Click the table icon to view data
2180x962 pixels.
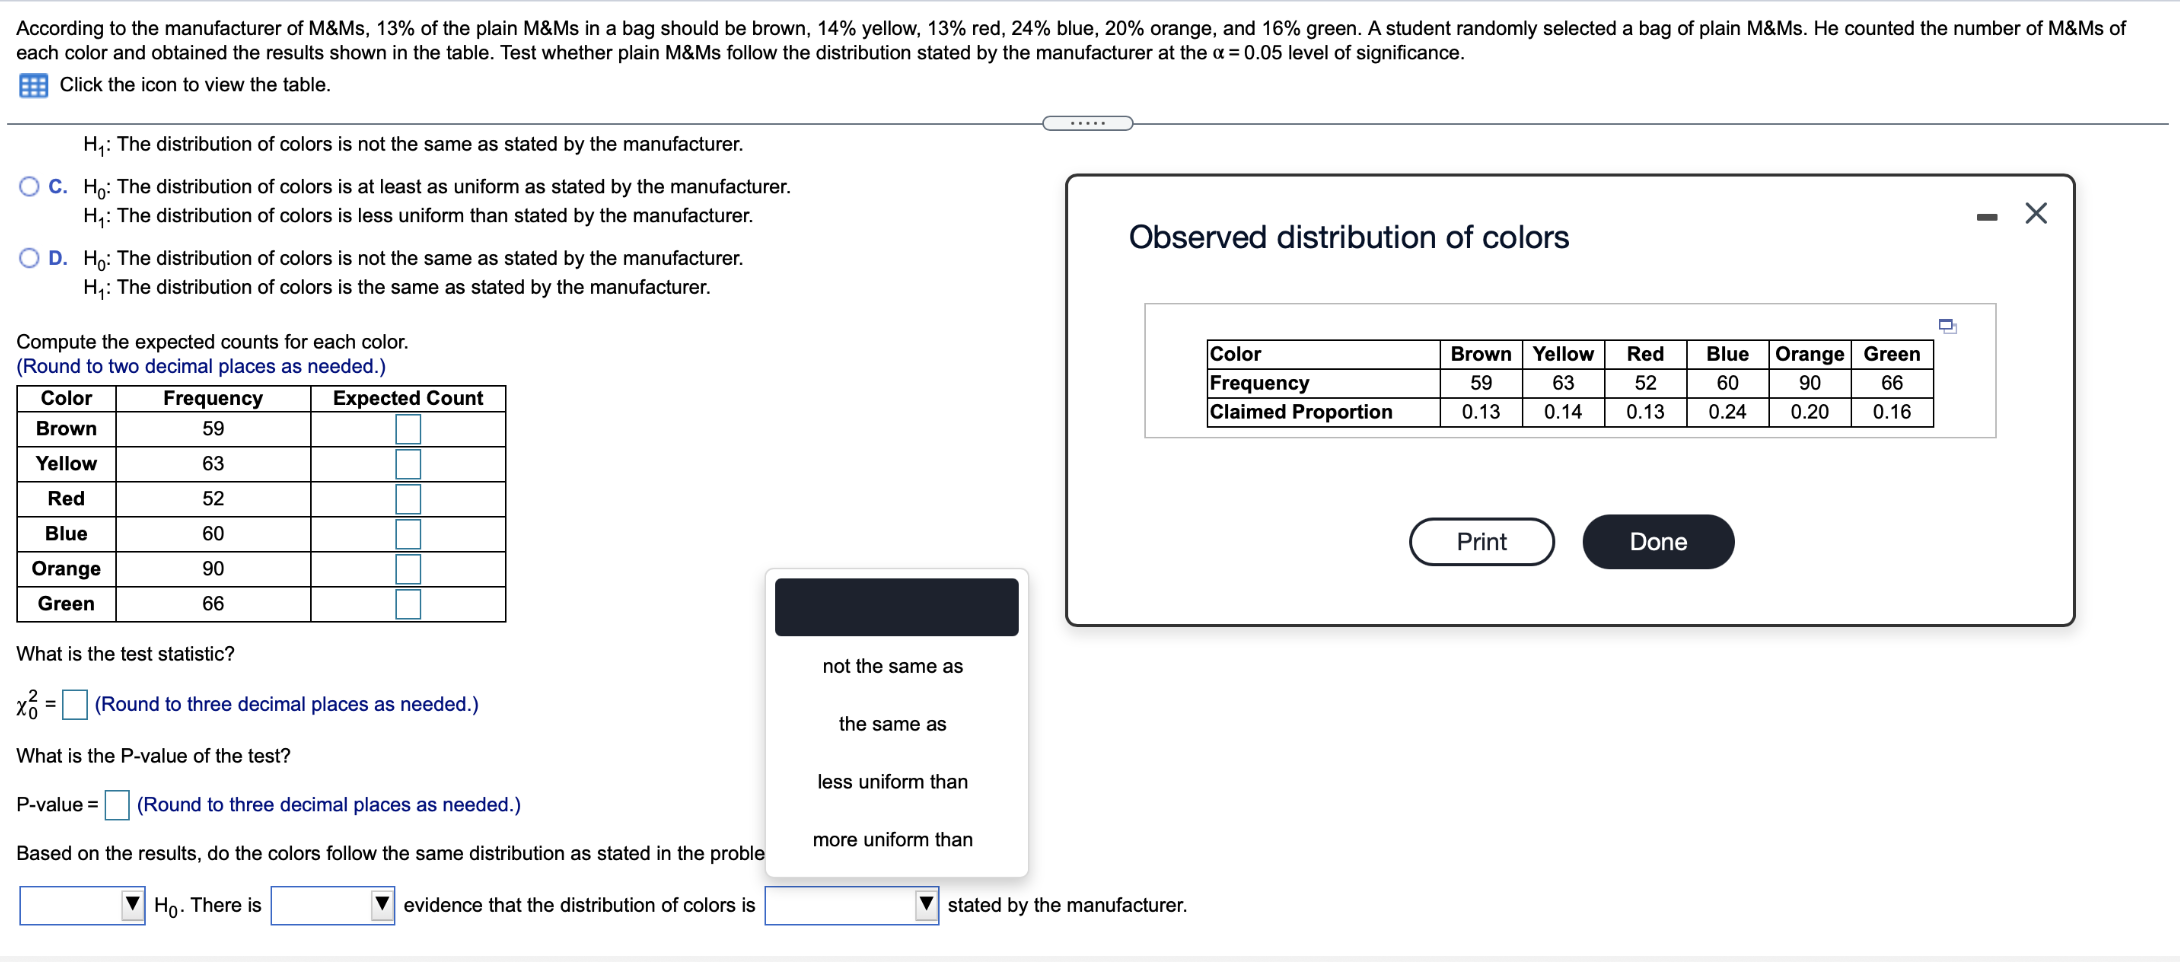pyautogui.click(x=34, y=86)
